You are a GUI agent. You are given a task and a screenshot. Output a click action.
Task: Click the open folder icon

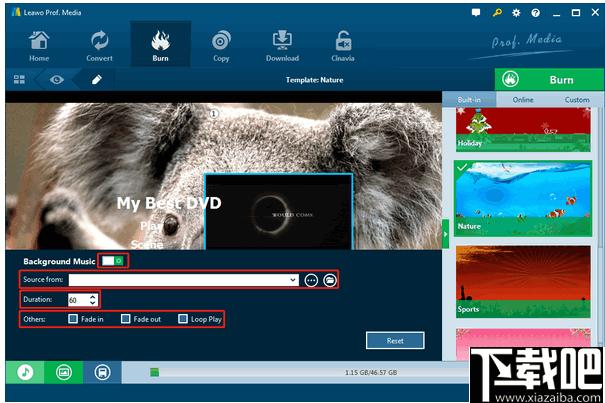point(330,280)
